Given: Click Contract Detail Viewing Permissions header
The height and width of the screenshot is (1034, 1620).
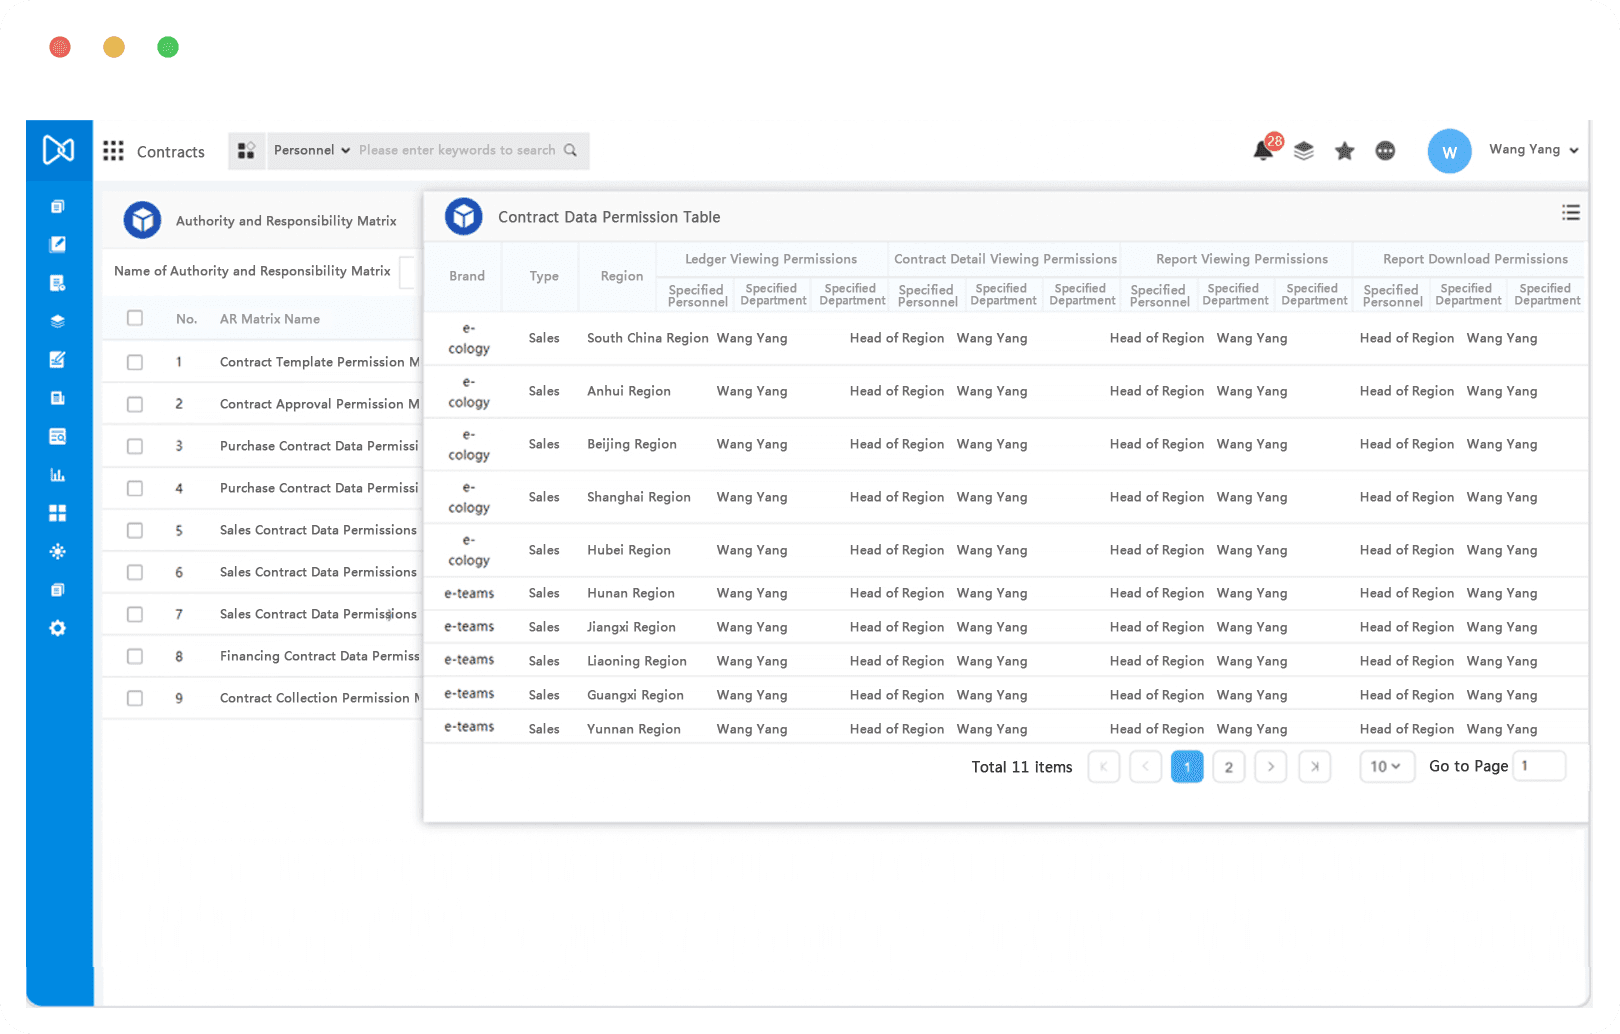Looking at the screenshot, I should pos(1005,259).
